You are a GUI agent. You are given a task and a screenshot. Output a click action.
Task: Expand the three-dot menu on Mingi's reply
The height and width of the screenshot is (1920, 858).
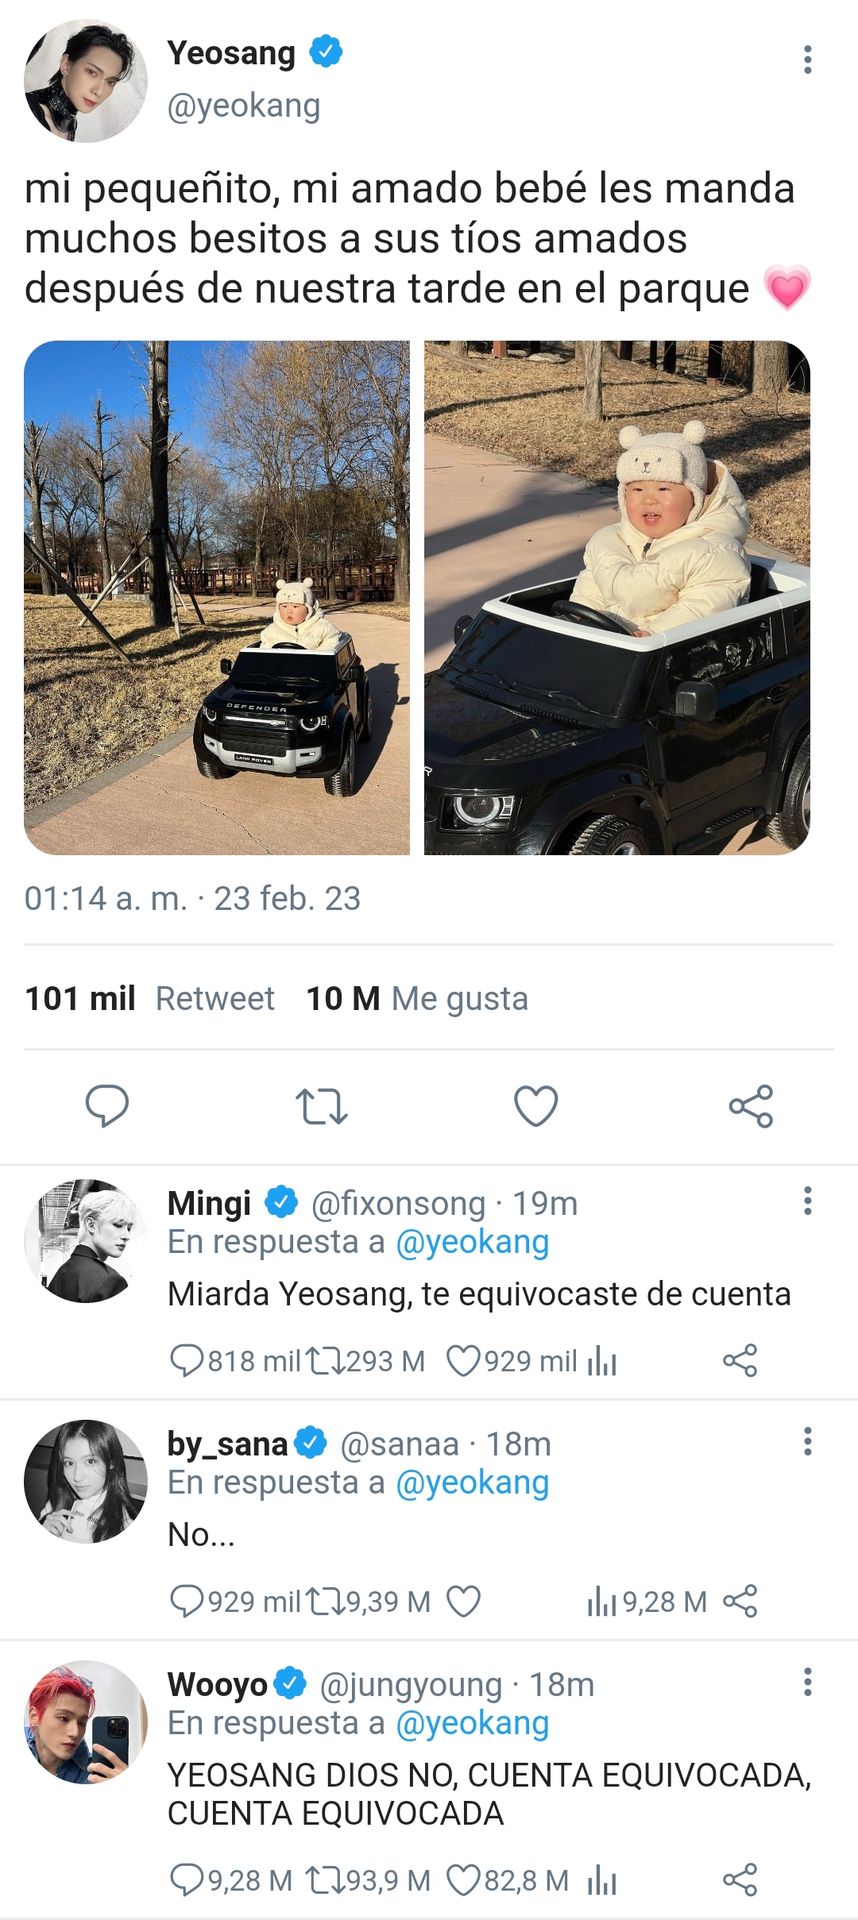coord(807,1201)
